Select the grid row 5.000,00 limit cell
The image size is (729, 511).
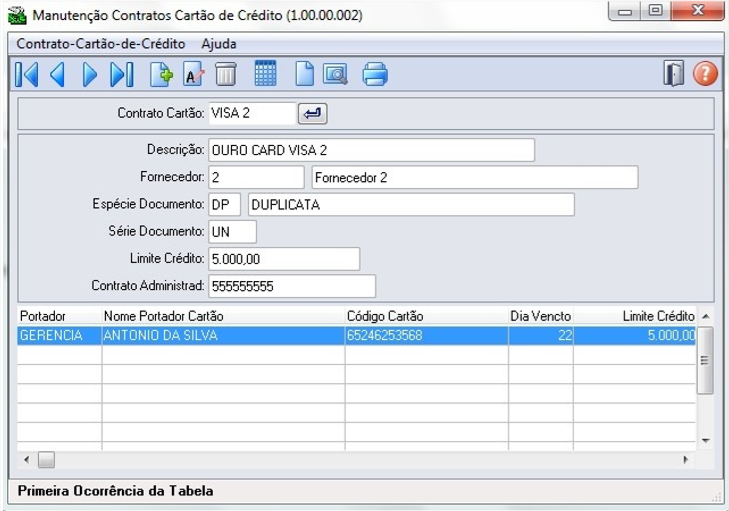(635, 336)
